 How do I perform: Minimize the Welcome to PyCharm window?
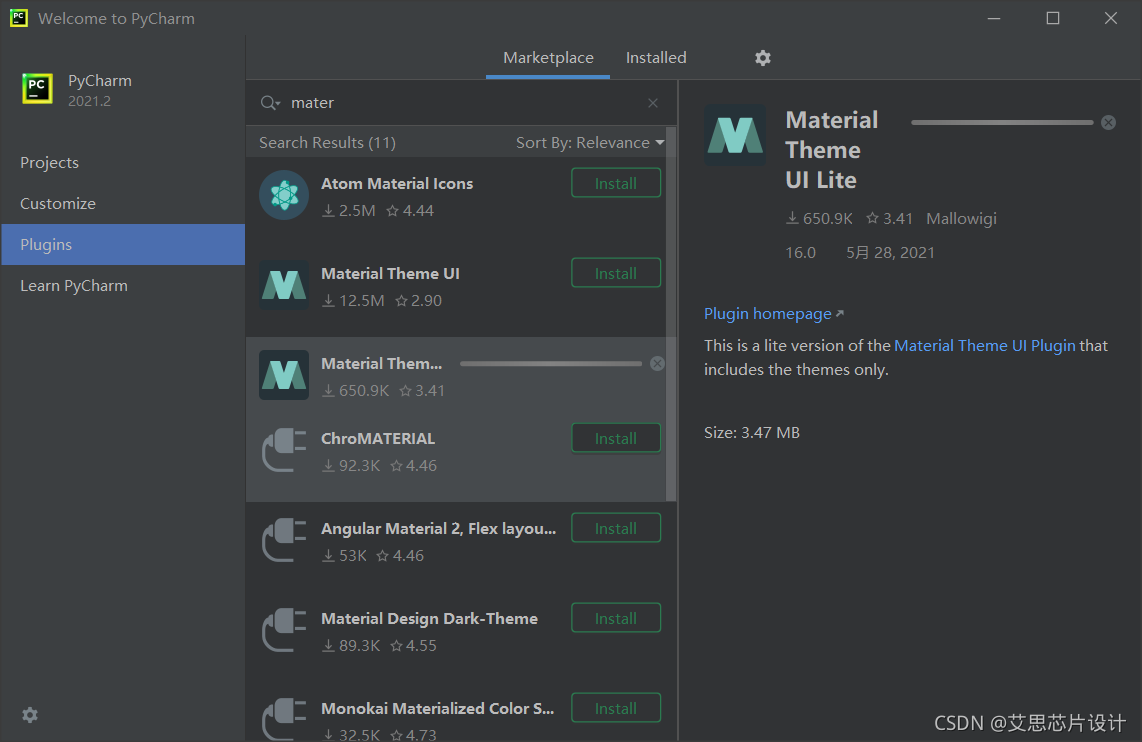[994, 18]
